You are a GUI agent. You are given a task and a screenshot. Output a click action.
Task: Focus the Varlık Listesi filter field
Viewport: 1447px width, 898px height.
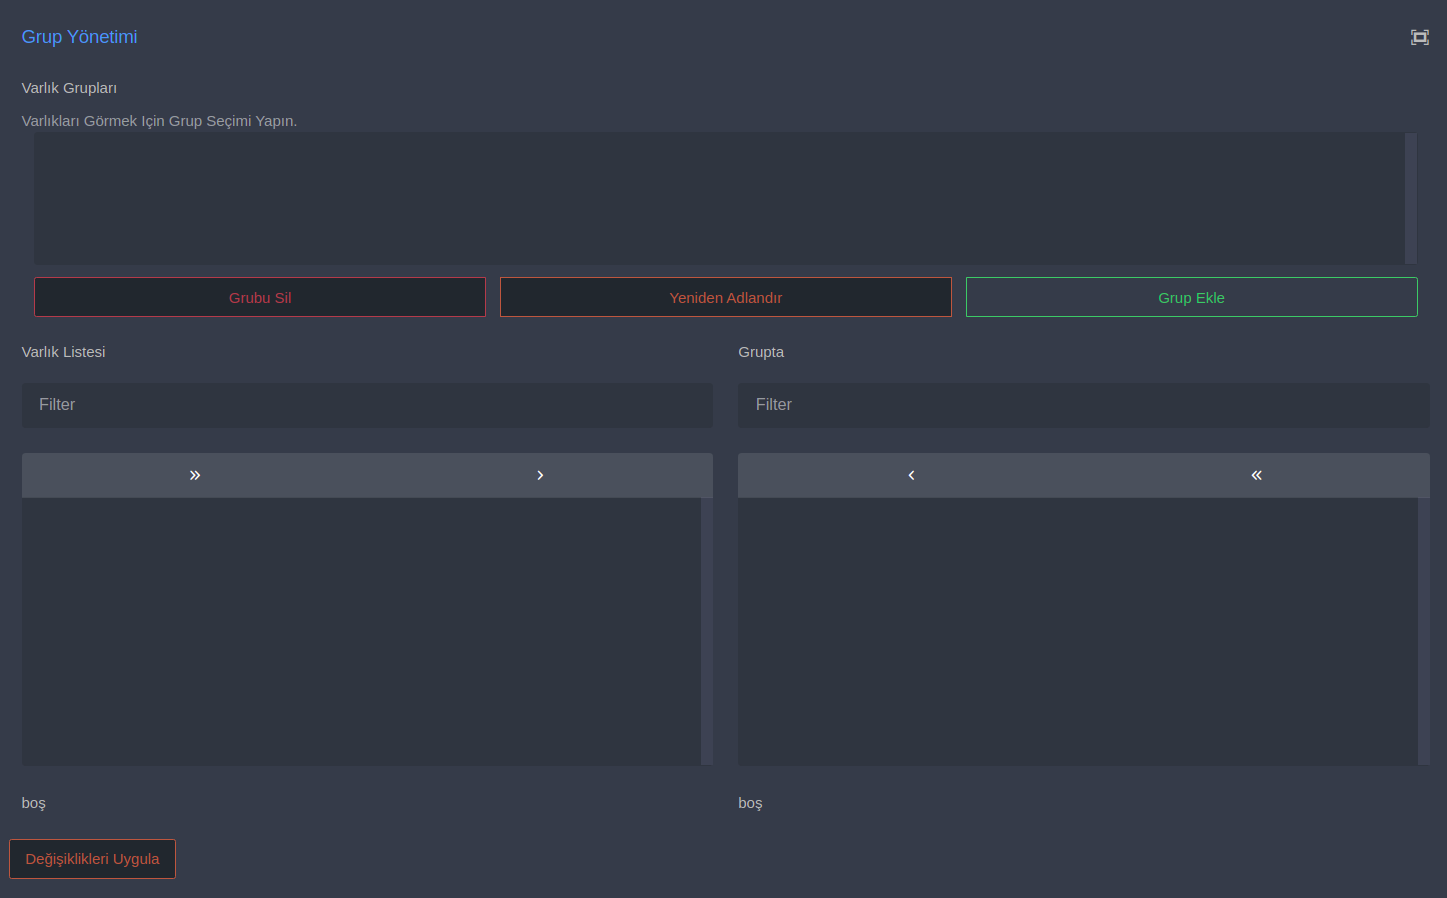[367, 405]
